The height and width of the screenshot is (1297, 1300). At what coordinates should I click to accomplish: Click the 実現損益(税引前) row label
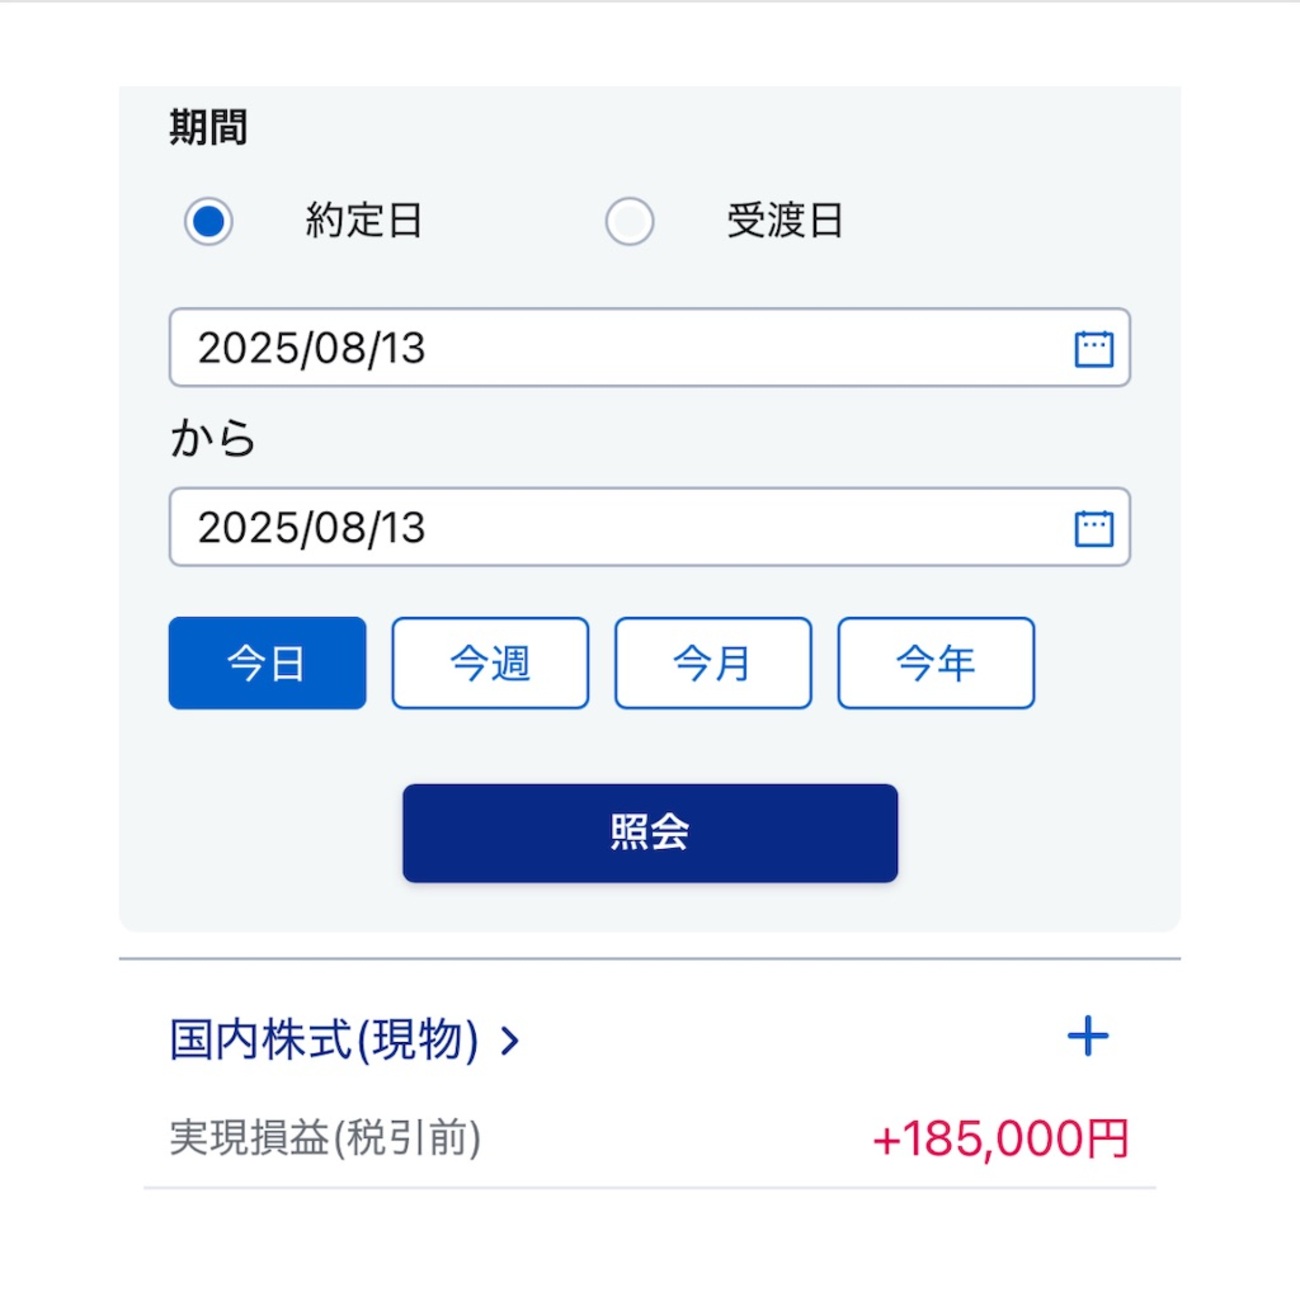point(325,1138)
